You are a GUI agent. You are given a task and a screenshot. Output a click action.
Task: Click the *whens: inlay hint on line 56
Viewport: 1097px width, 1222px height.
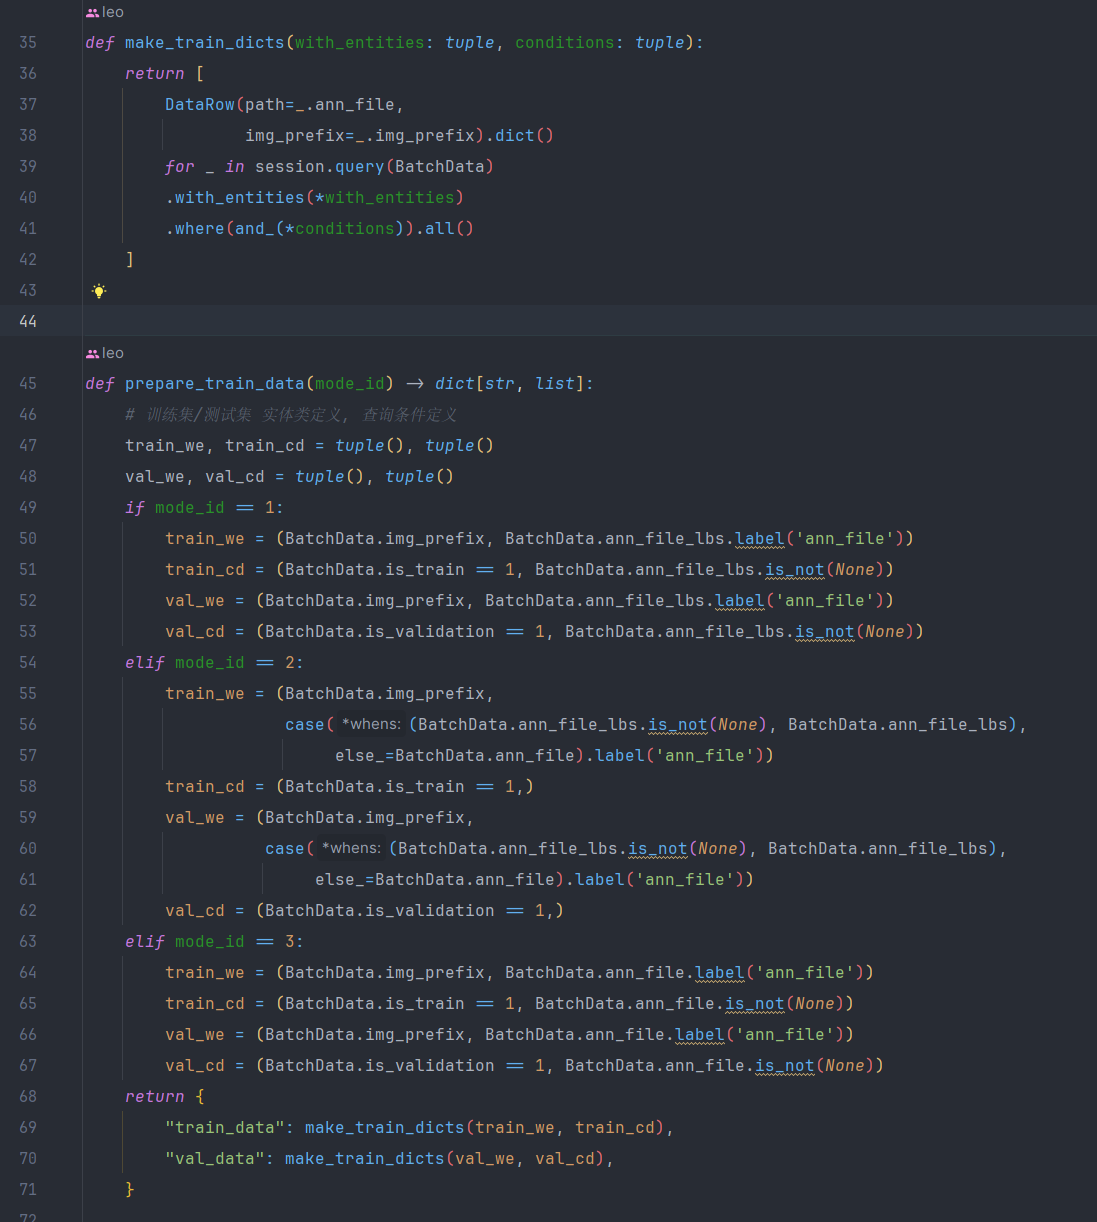(x=371, y=724)
